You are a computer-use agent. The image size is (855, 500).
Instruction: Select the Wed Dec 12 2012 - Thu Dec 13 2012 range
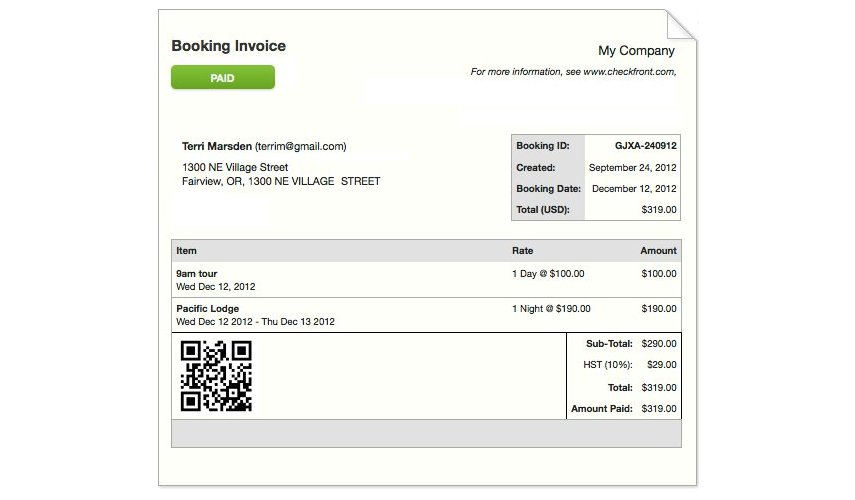tap(255, 322)
